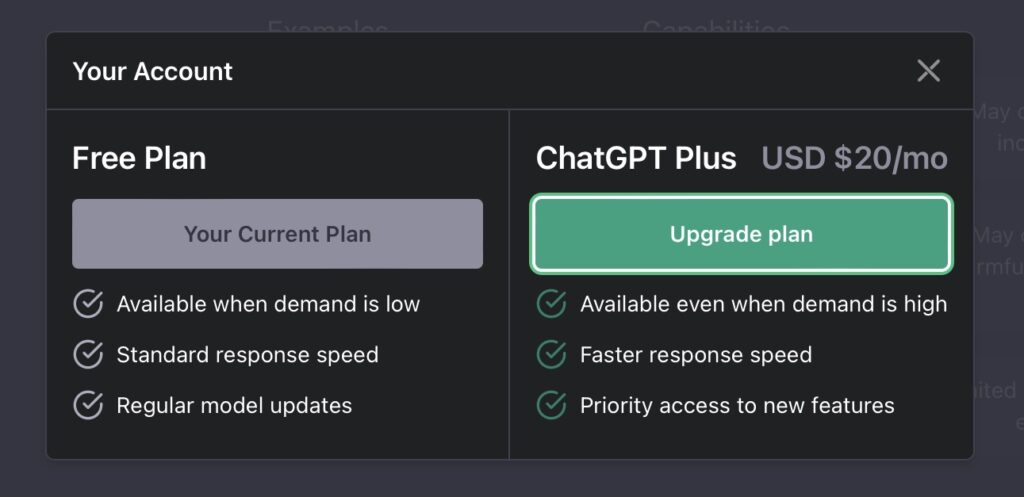This screenshot has height=497, width=1024.
Task: Click the Your Current Plan button
Action: pos(278,234)
